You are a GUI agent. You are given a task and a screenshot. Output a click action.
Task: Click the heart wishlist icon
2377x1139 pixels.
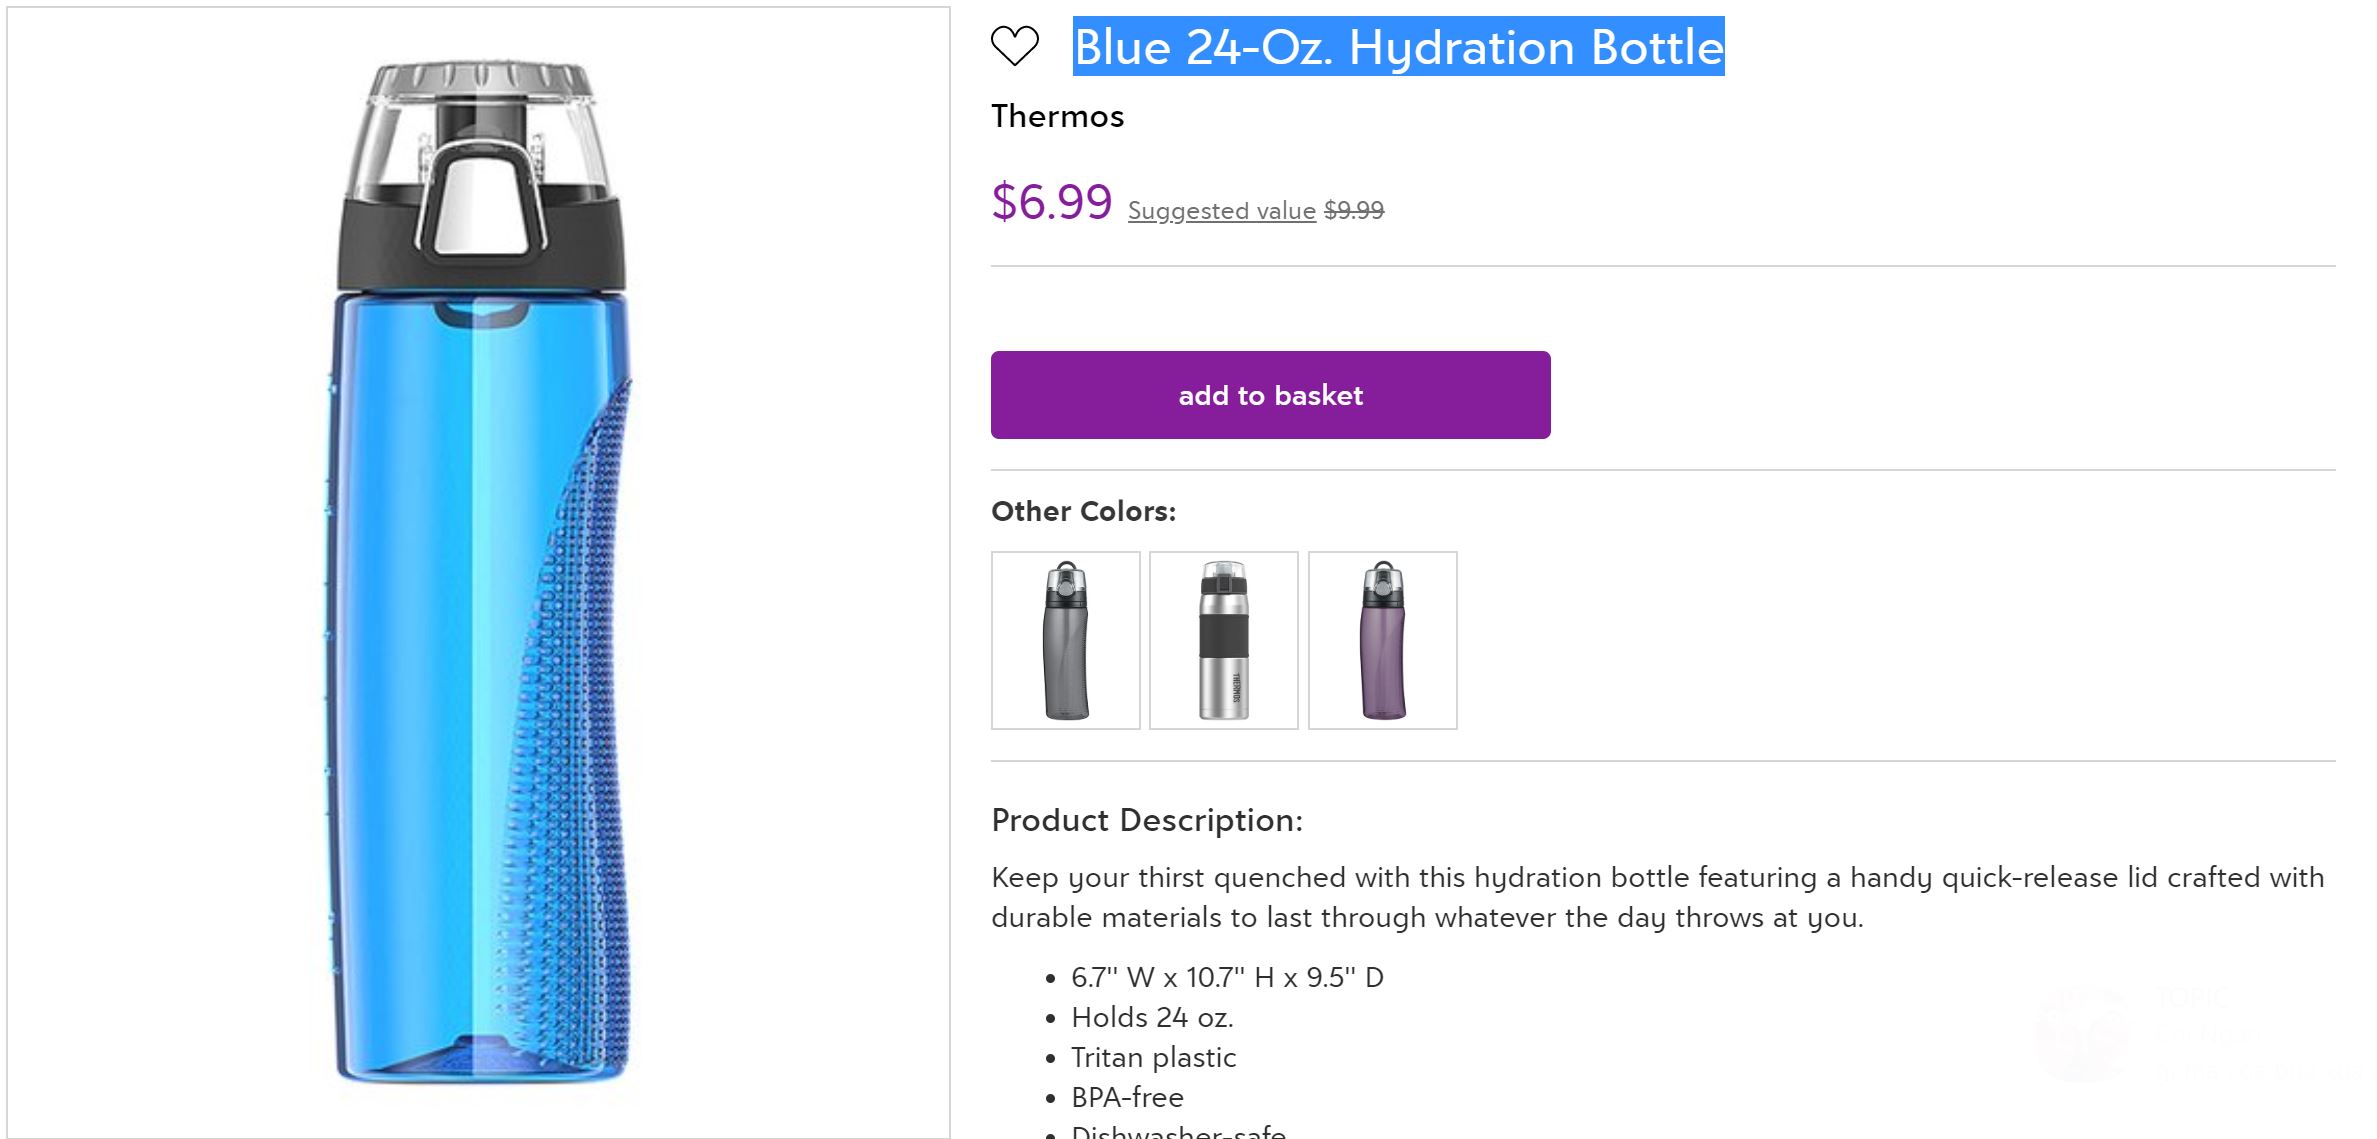pyautogui.click(x=1014, y=46)
